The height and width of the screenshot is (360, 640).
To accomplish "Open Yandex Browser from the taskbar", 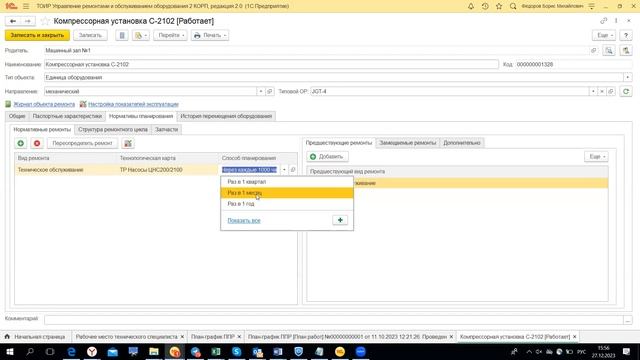I will pos(92,351).
